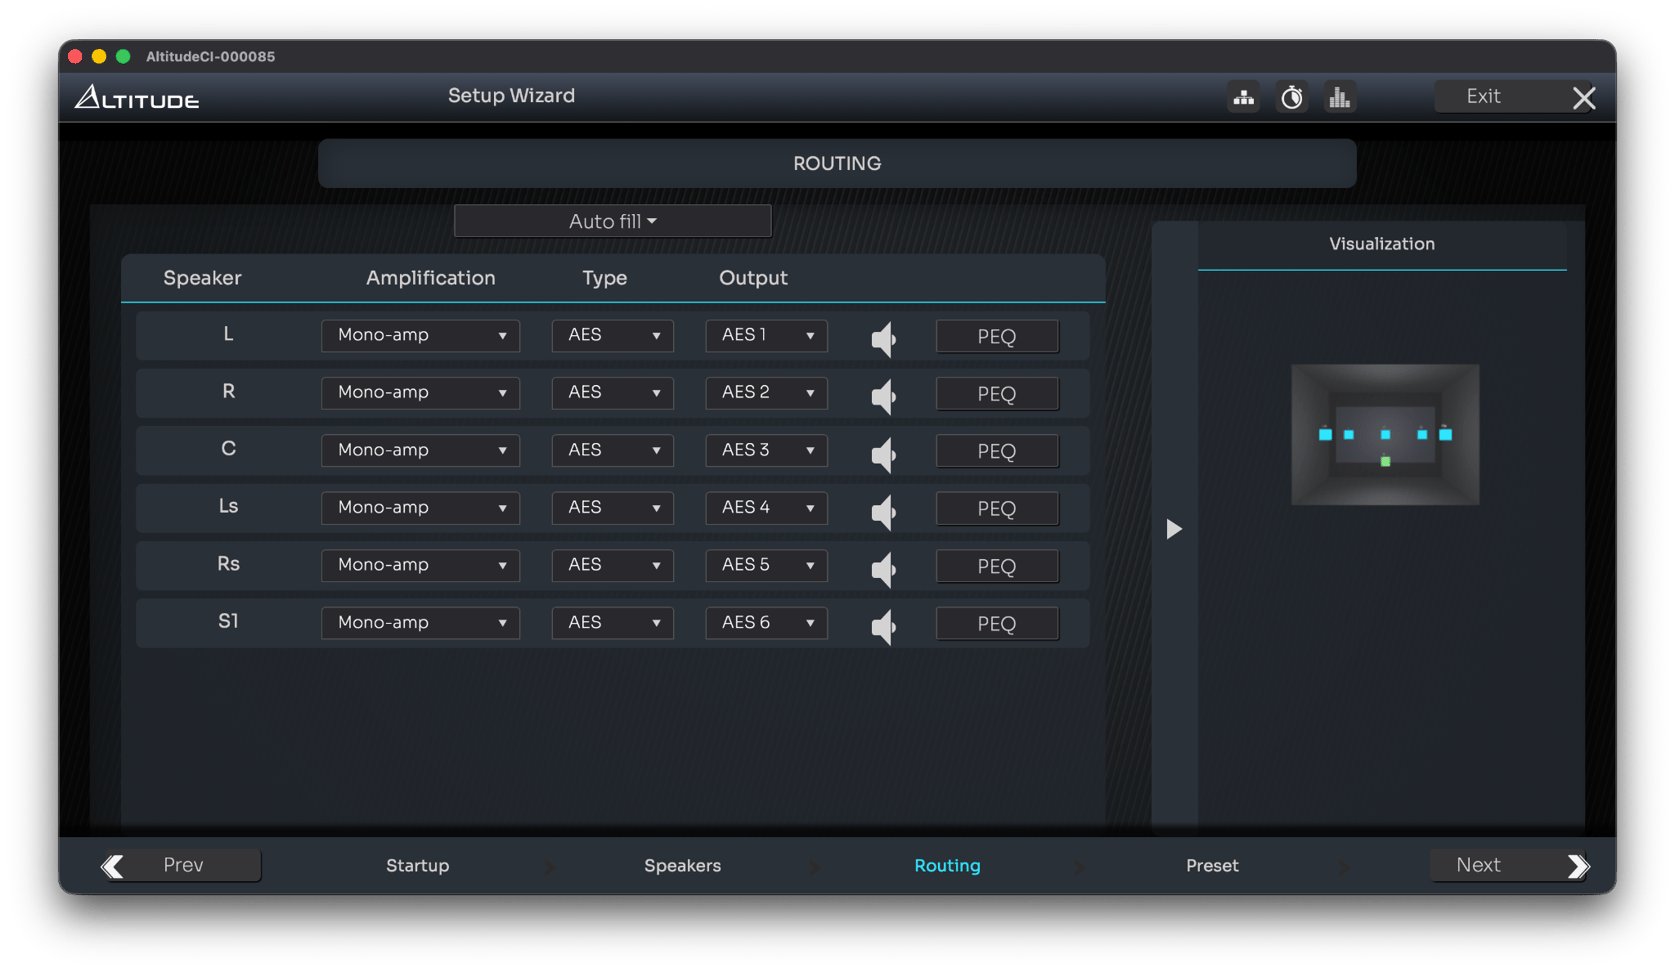The height and width of the screenshot is (972, 1675).
Task: Play test sound for R speaker
Action: (x=883, y=397)
